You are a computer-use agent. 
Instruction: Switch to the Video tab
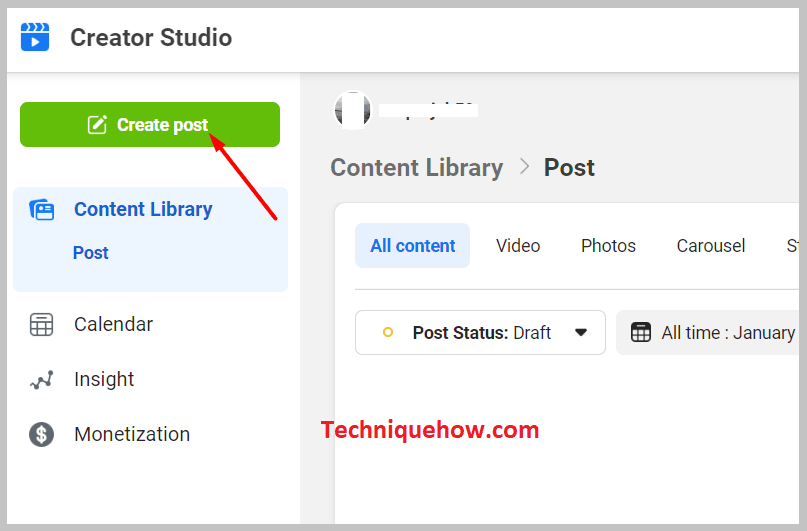(x=518, y=246)
